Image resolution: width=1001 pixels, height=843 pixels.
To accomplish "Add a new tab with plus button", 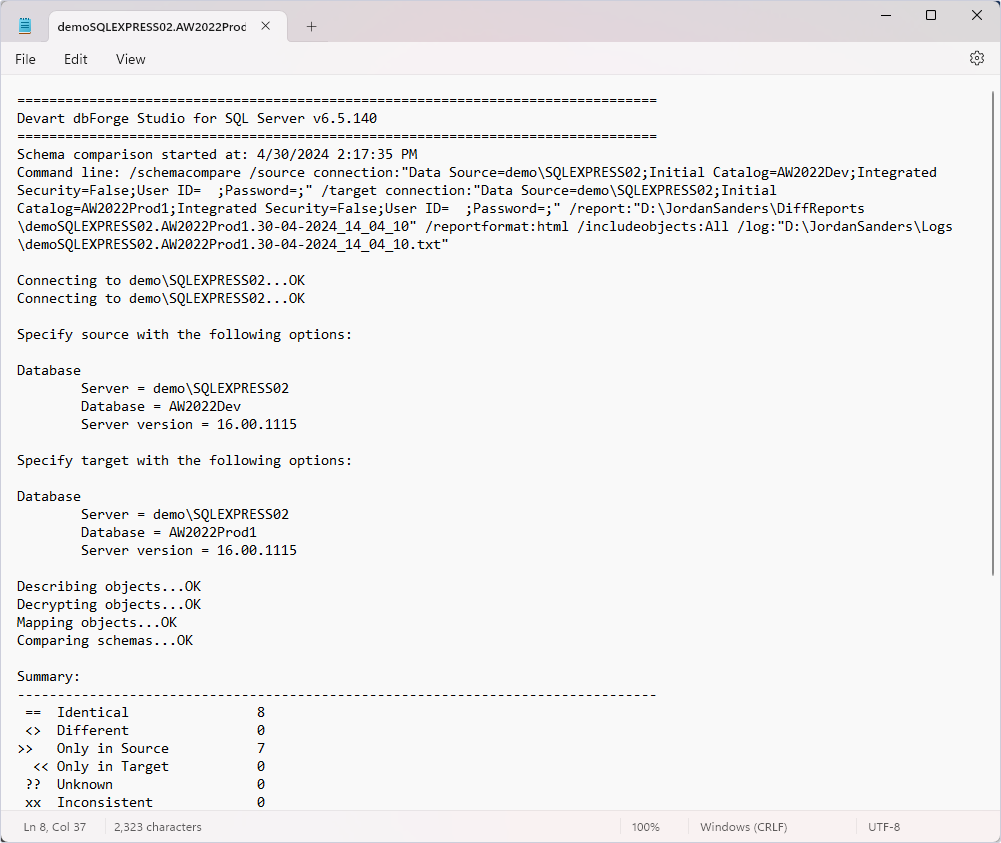I will [x=311, y=26].
